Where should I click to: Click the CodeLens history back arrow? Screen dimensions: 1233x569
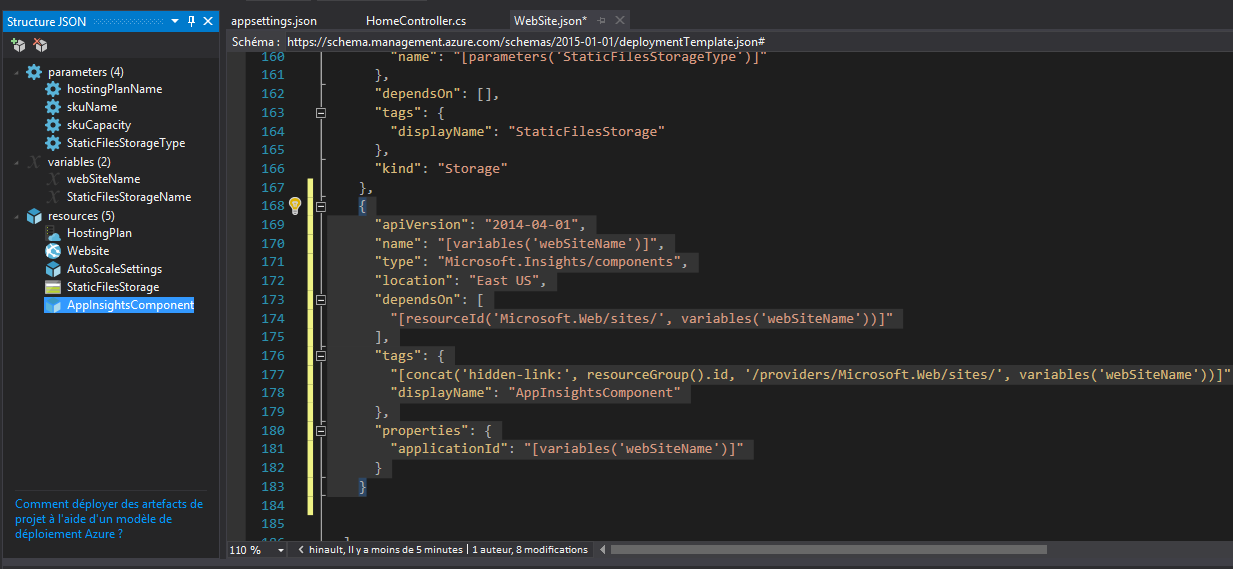point(301,550)
